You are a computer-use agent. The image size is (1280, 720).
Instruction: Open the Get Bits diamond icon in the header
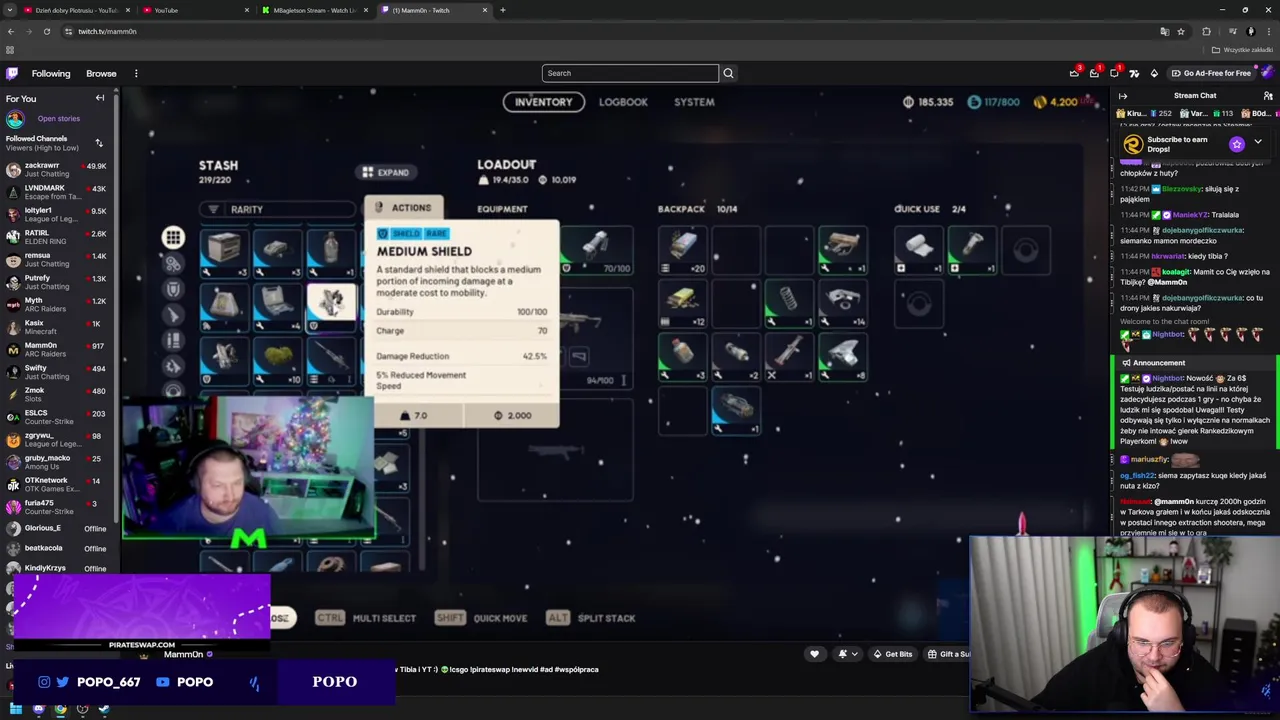point(1154,73)
